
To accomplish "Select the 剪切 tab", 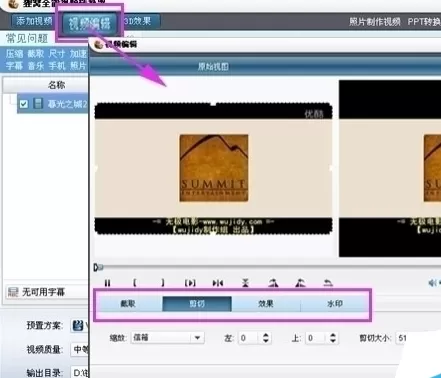I will tap(197, 304).
